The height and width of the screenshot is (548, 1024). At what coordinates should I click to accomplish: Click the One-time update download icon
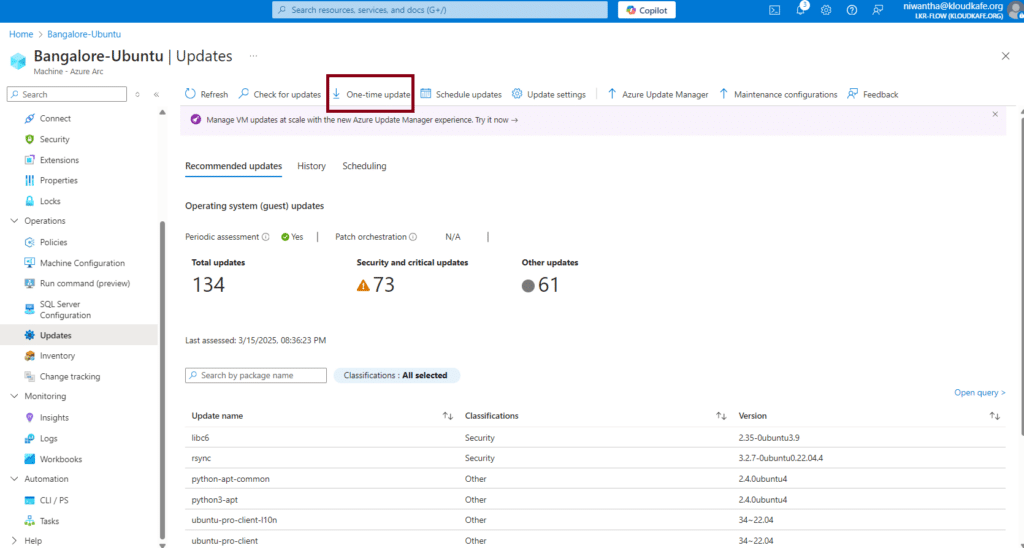[x=337, y=94]
